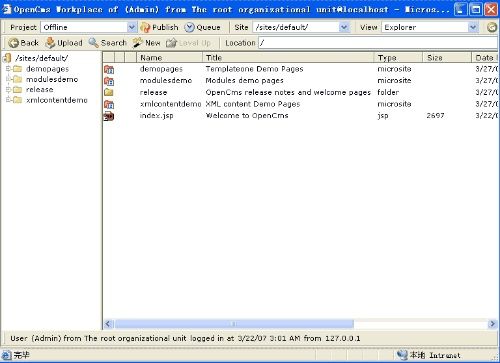This screenshot has width=500, height=363.
Task: Click the horizontal scrollbar thumb
Action: [x=234, y=324]
